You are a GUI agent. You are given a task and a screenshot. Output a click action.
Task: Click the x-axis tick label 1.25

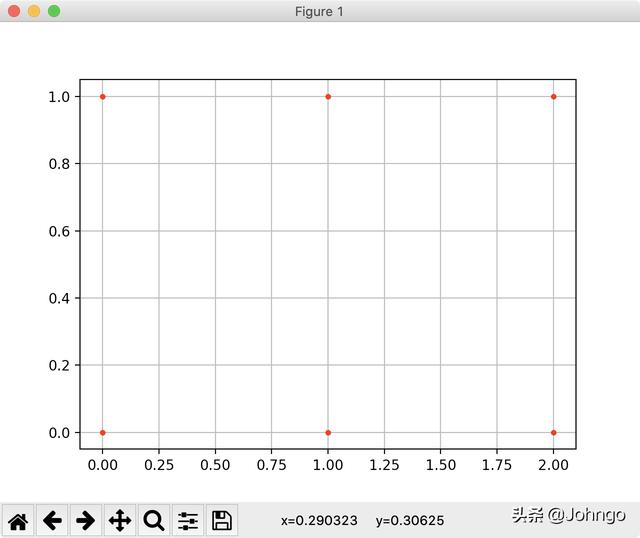tap(384, 465)
